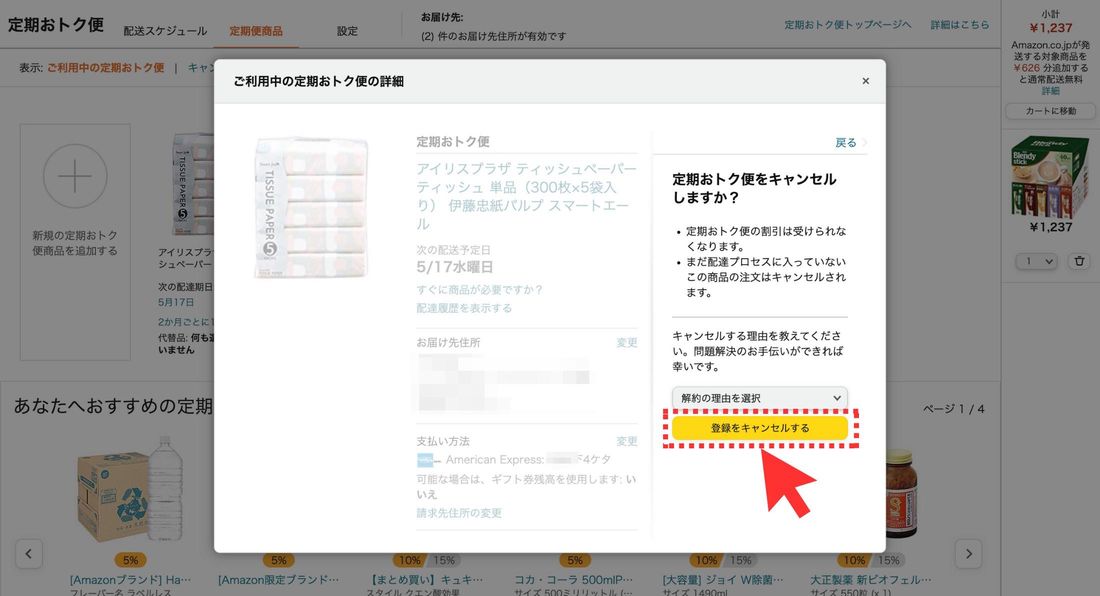Open the 設定 tab
Screen dimensions: 1100x596
click(347, 31)
